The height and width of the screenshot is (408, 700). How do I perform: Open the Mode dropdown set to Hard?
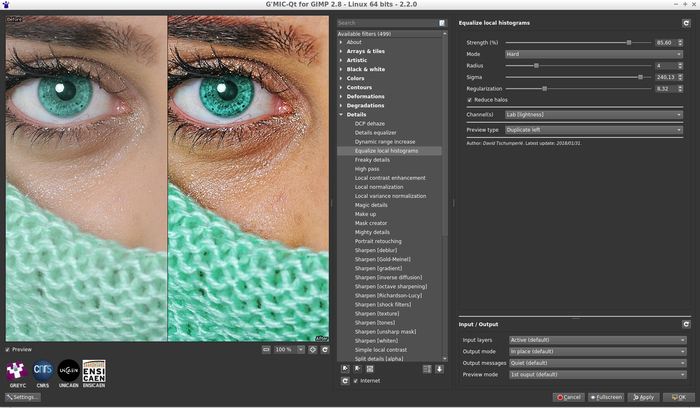[x=594, y=54]
